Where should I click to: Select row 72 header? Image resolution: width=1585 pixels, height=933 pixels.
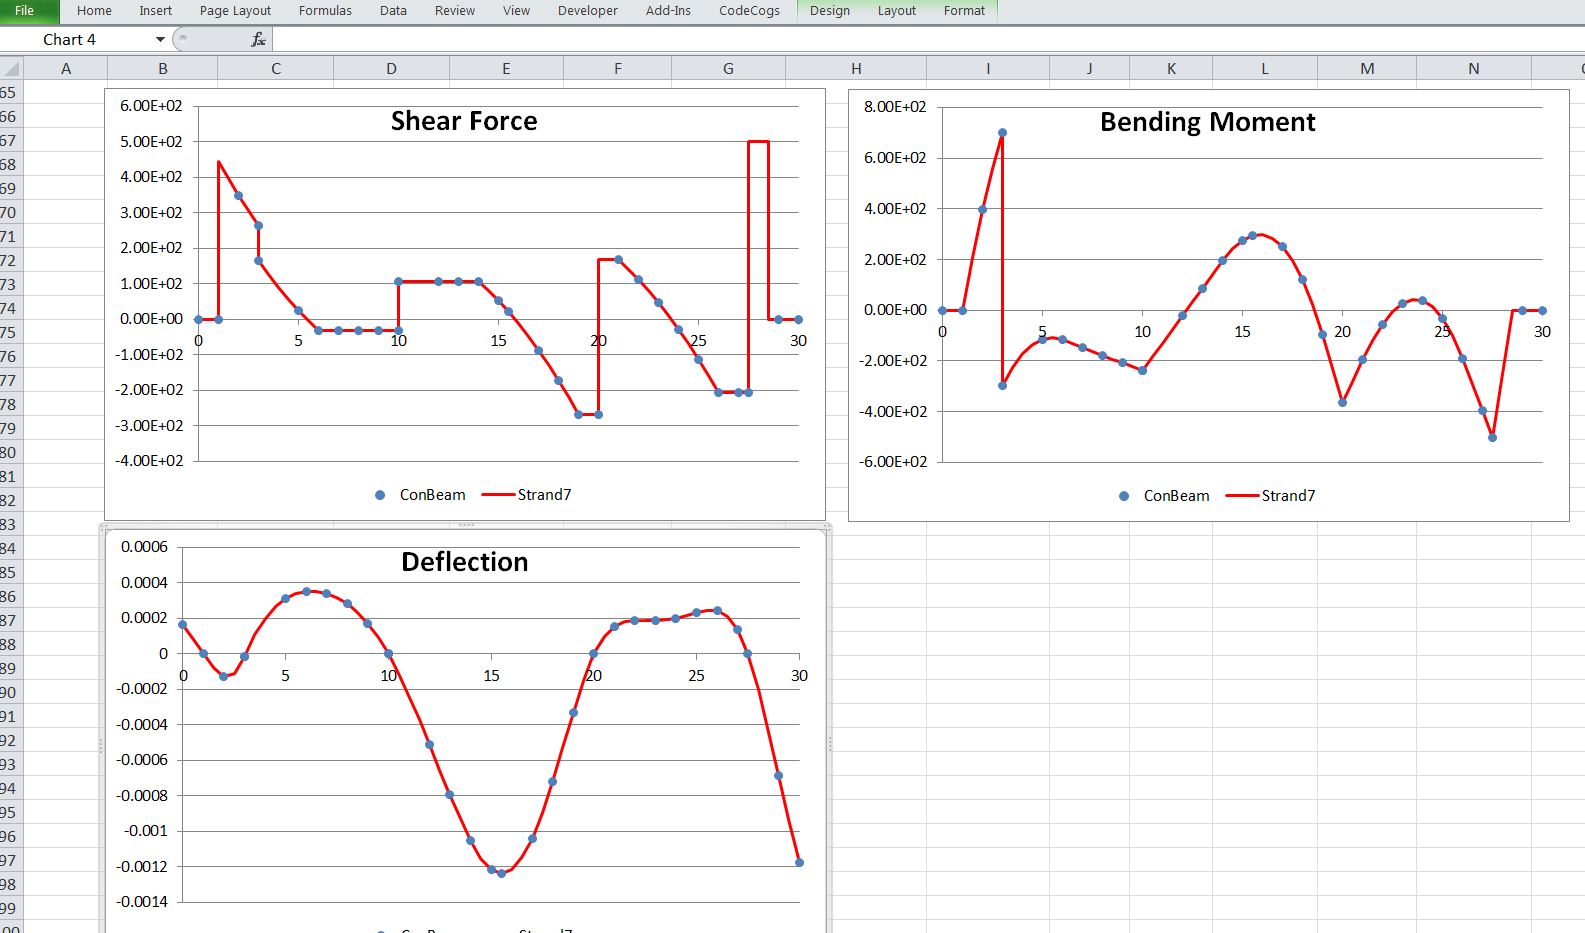[x=9, y=261]
